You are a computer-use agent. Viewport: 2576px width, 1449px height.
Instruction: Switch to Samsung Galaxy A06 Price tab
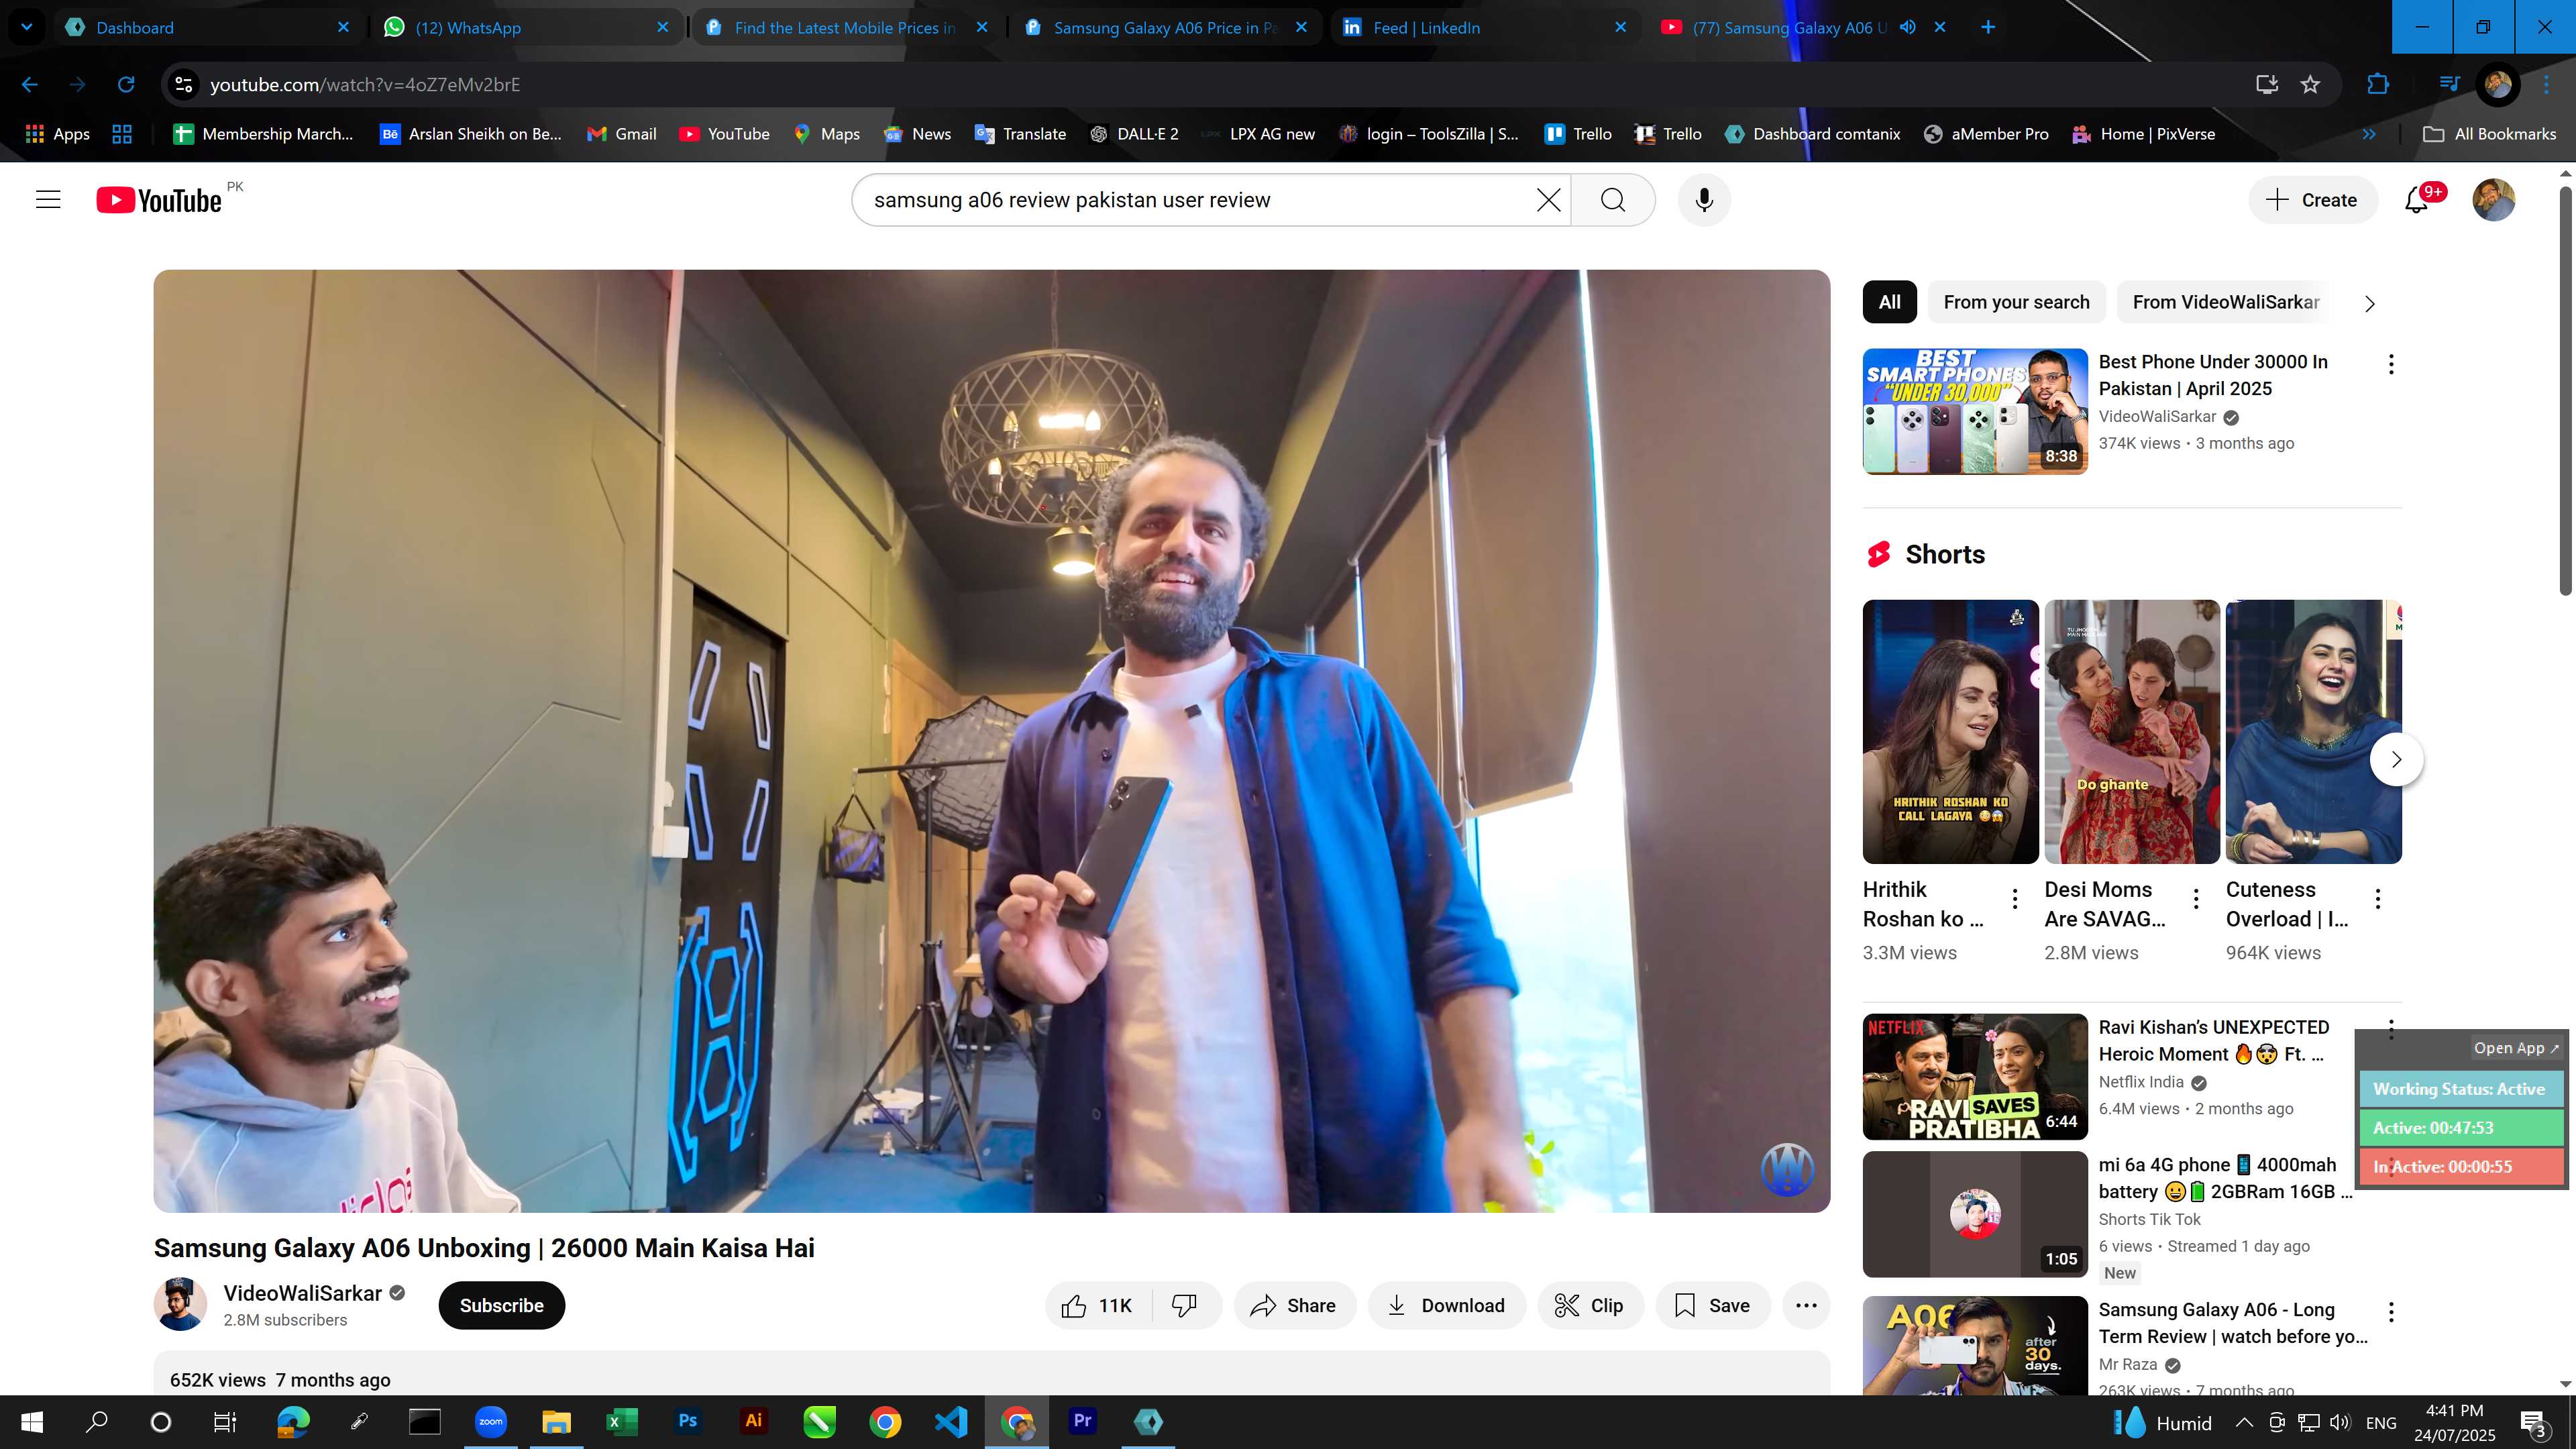[x=1165, y=27]
